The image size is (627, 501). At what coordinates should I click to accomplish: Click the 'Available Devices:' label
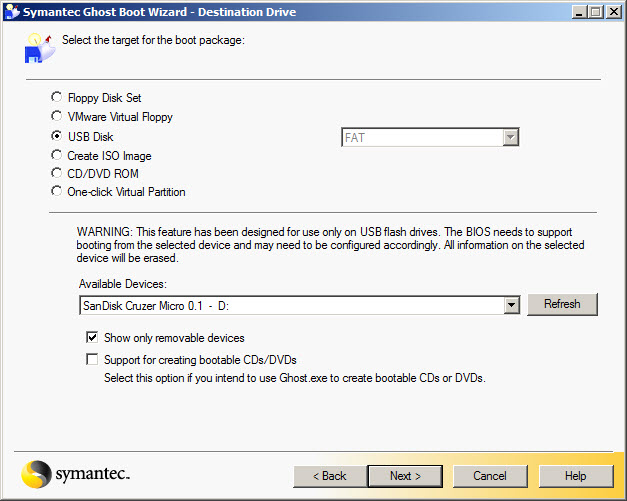click(122, 284)
